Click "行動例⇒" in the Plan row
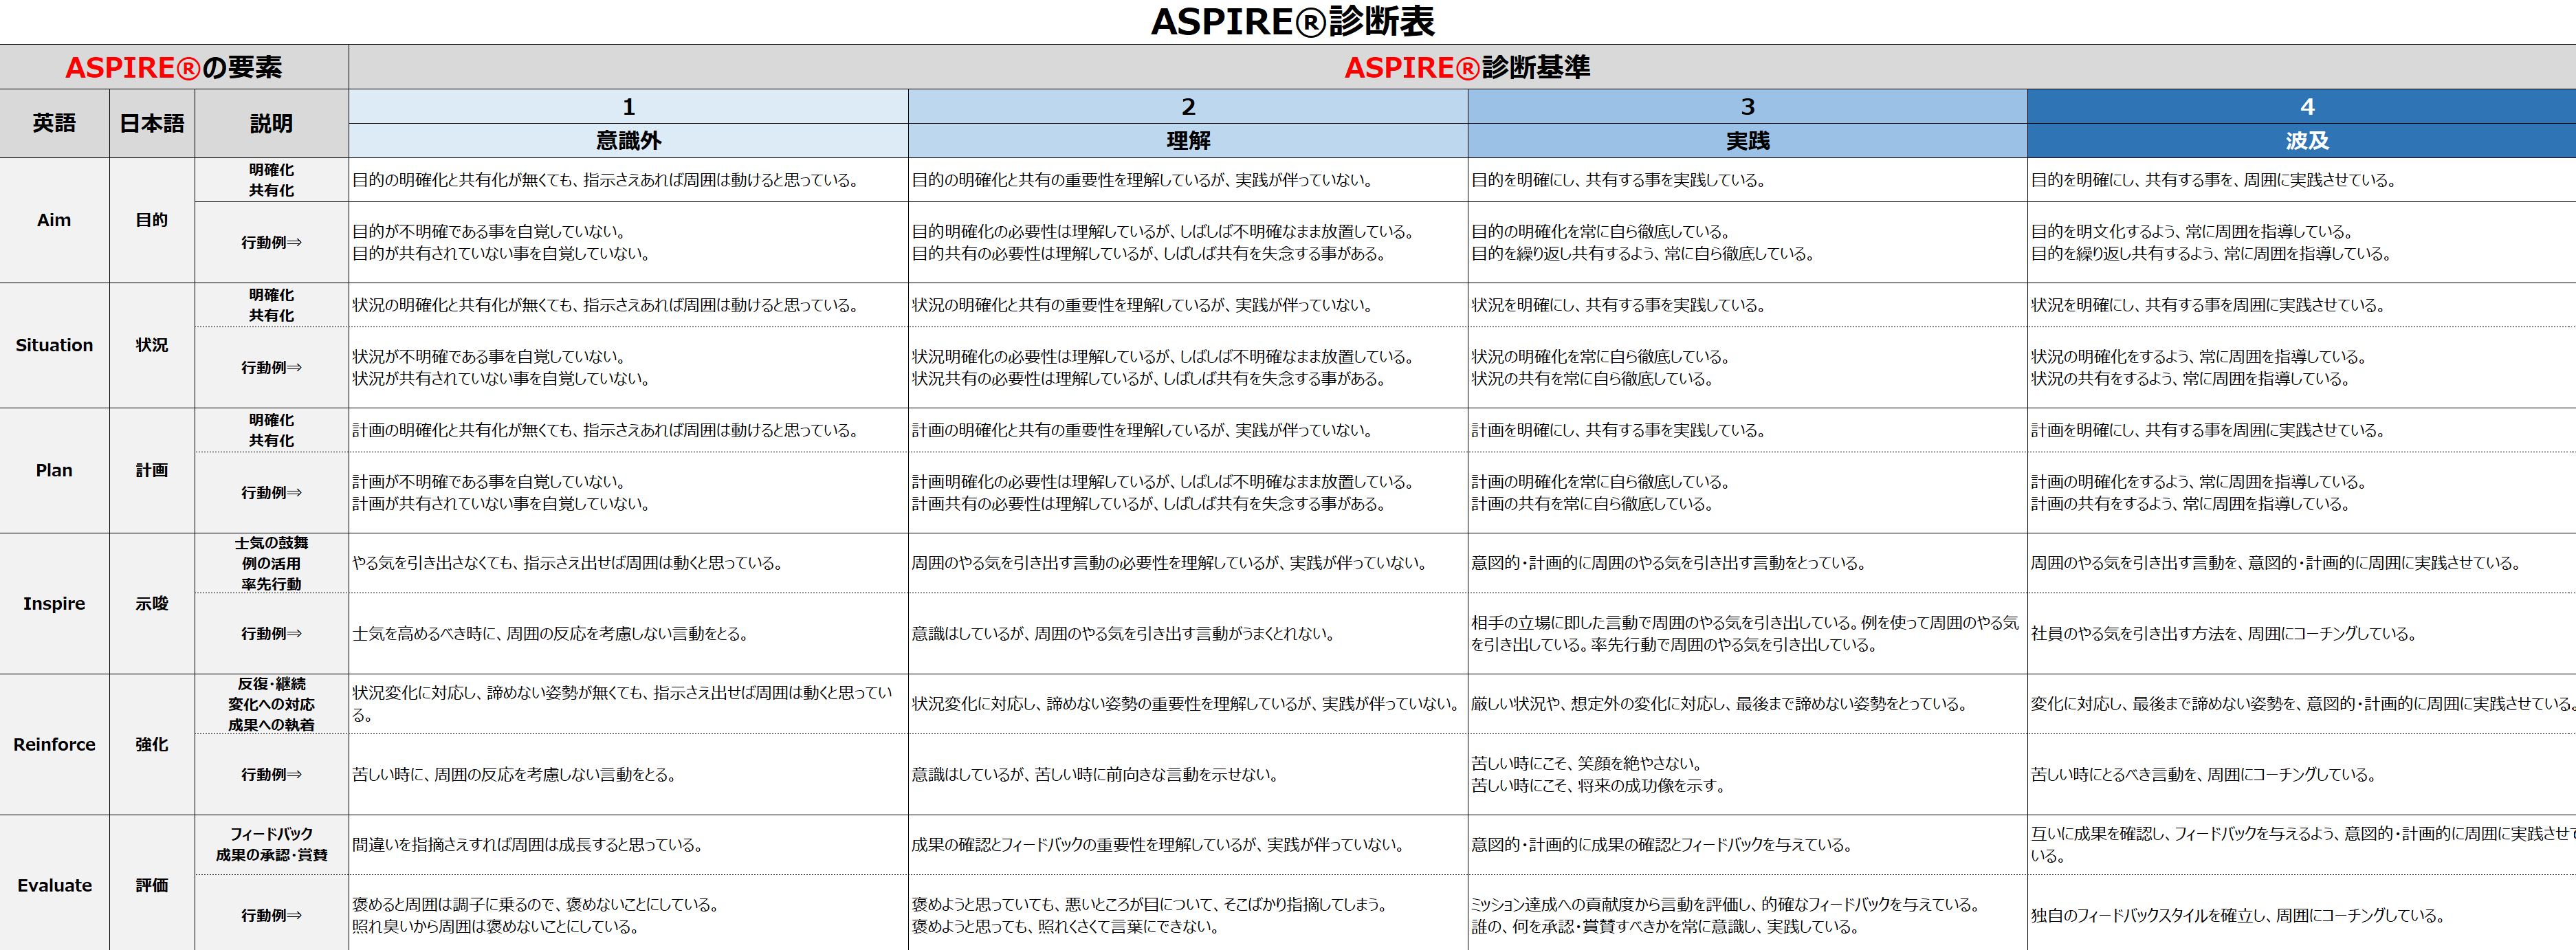The height and width of the screenshot is (950, 2576). click(271, 492)
